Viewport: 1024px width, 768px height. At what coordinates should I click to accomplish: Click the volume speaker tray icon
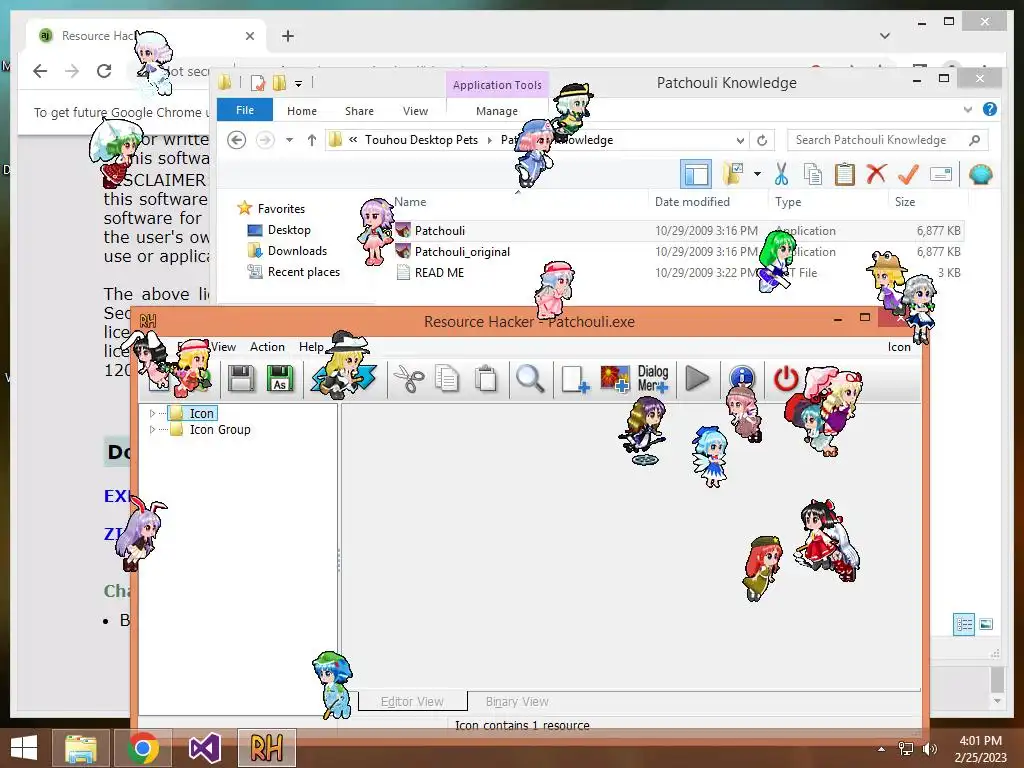[929, 749]
